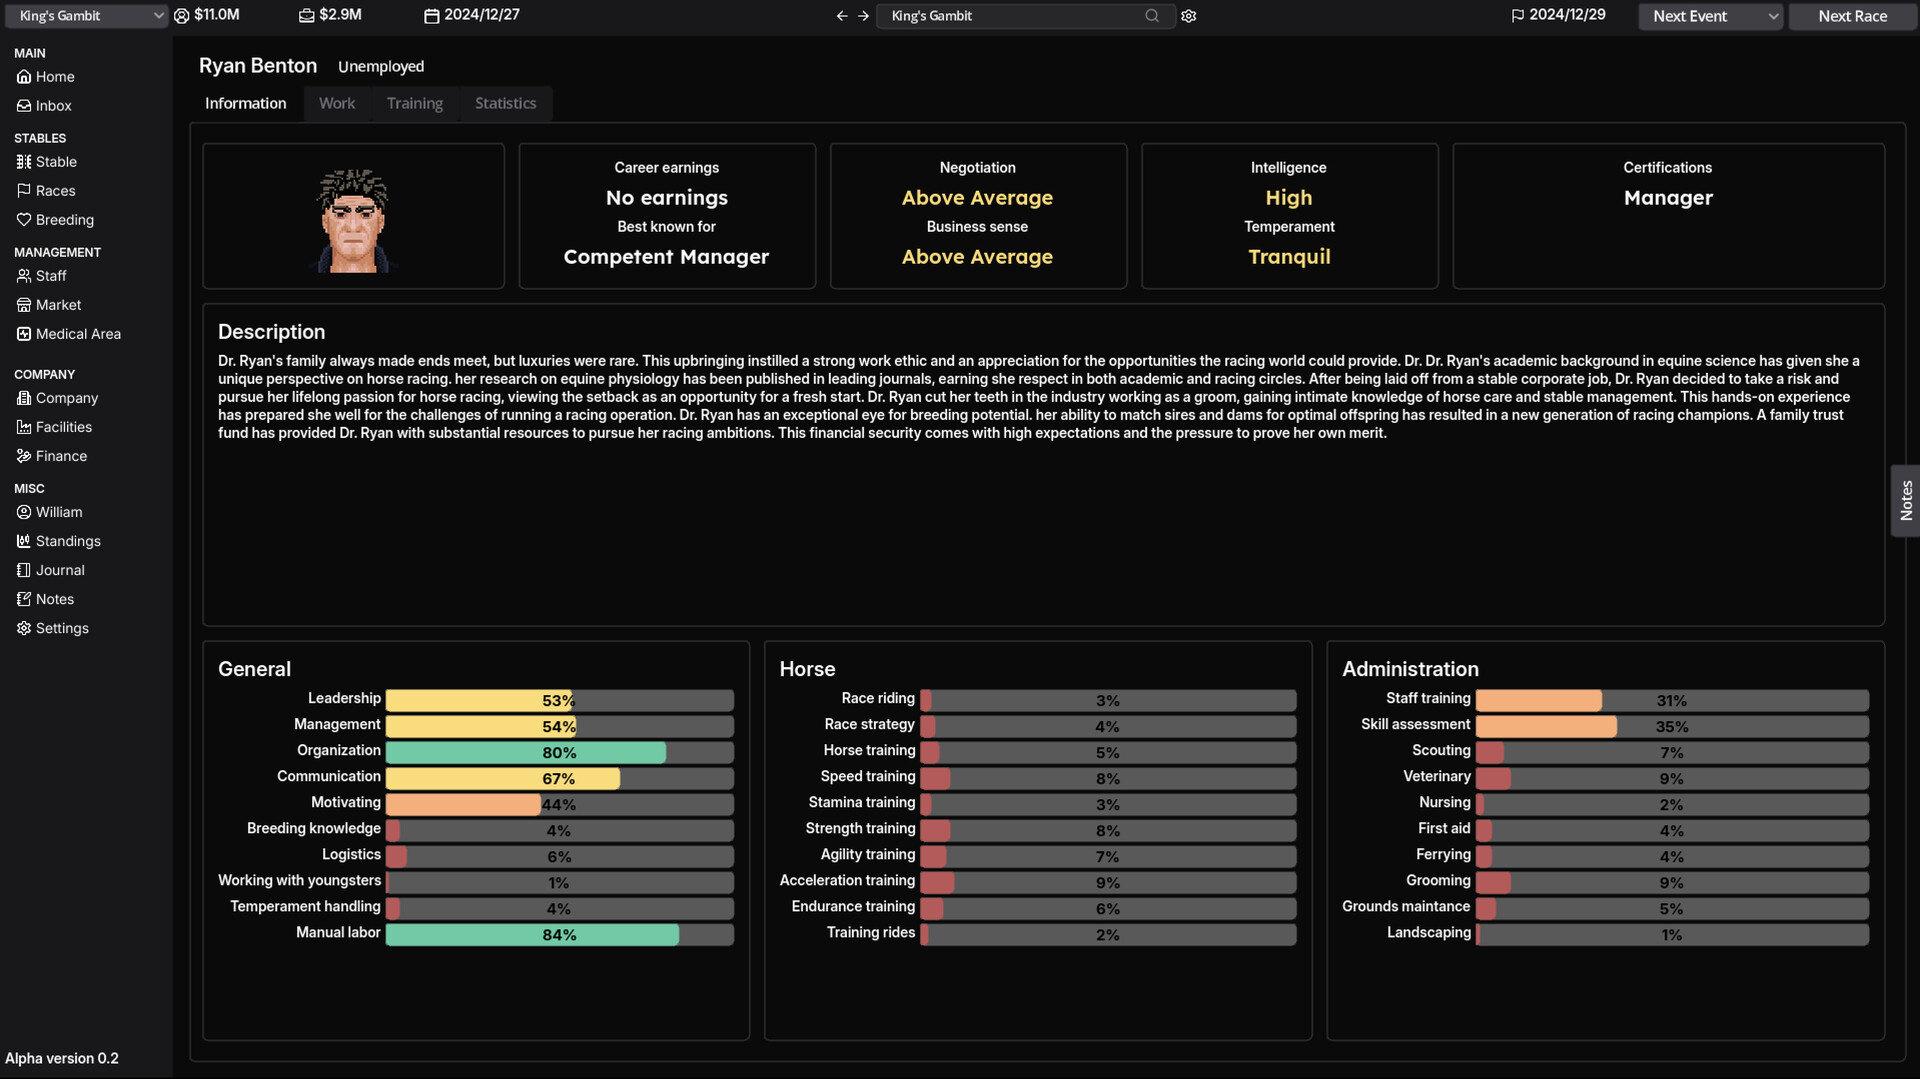
Task: Click Ryan Benton's portrait image
Action: 353,220
